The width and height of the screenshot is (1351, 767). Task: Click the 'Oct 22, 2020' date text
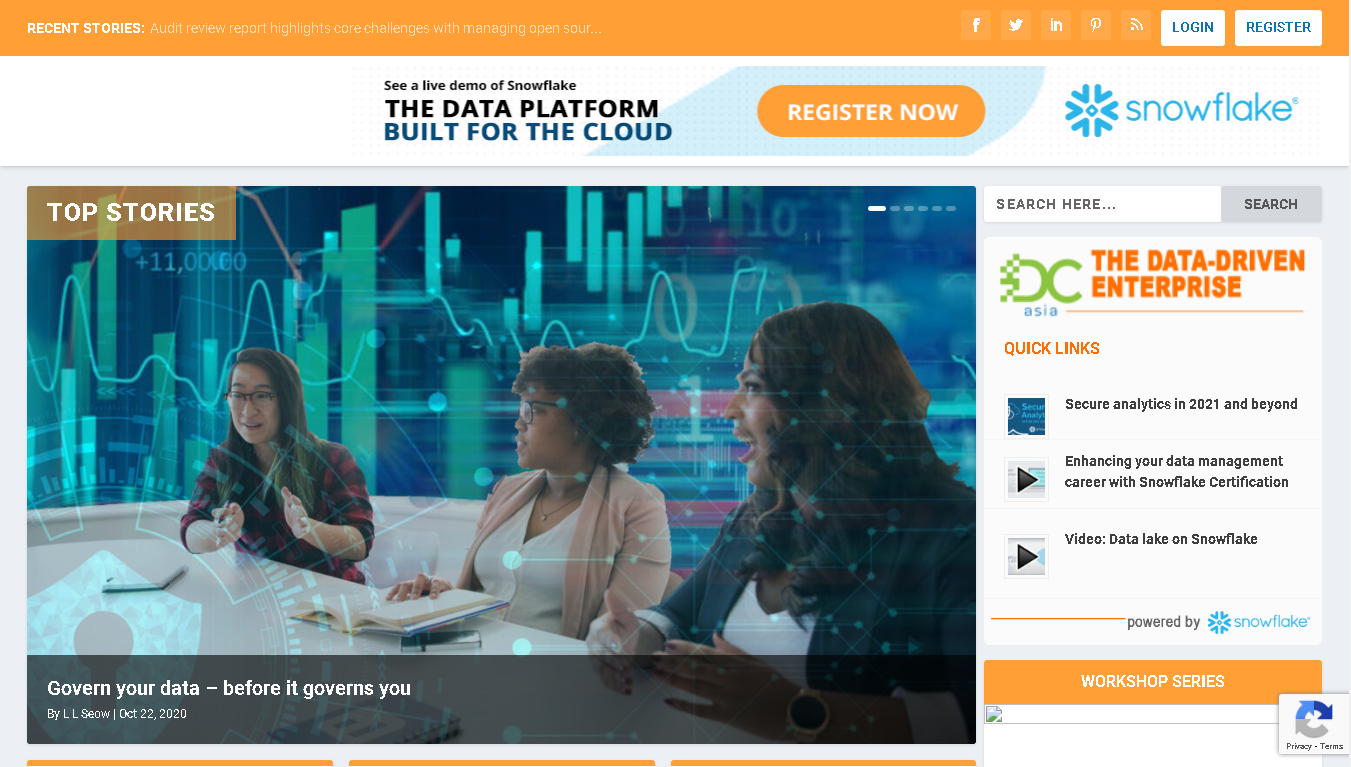(153, 714)
